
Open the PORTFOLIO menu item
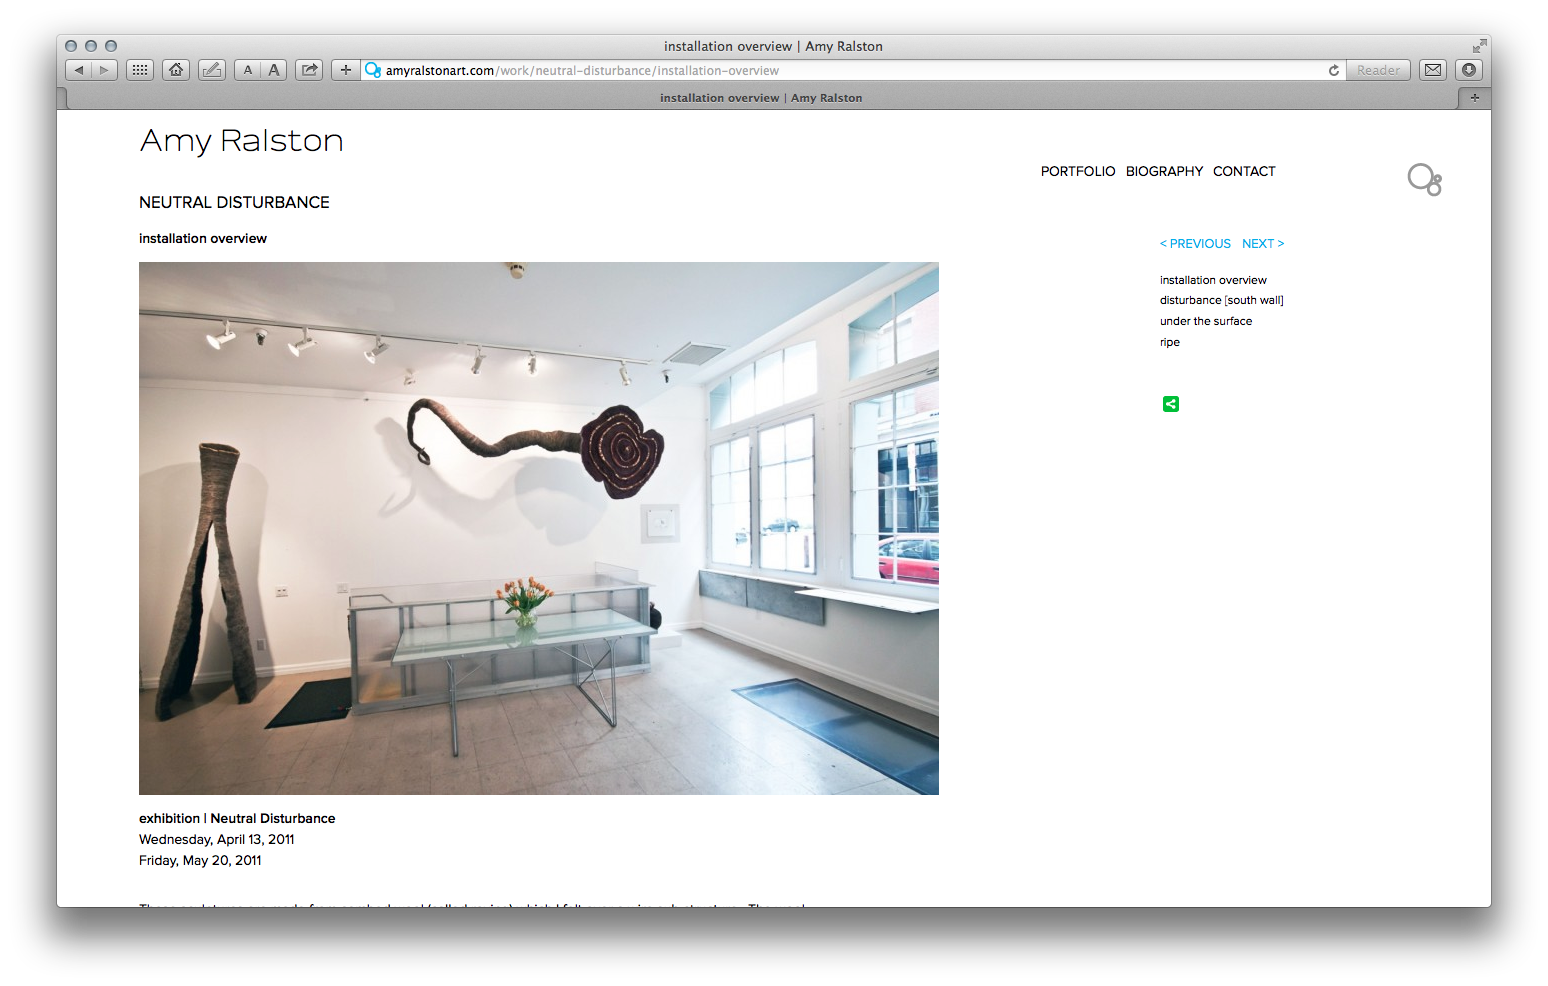click(x=1078, y=171)
